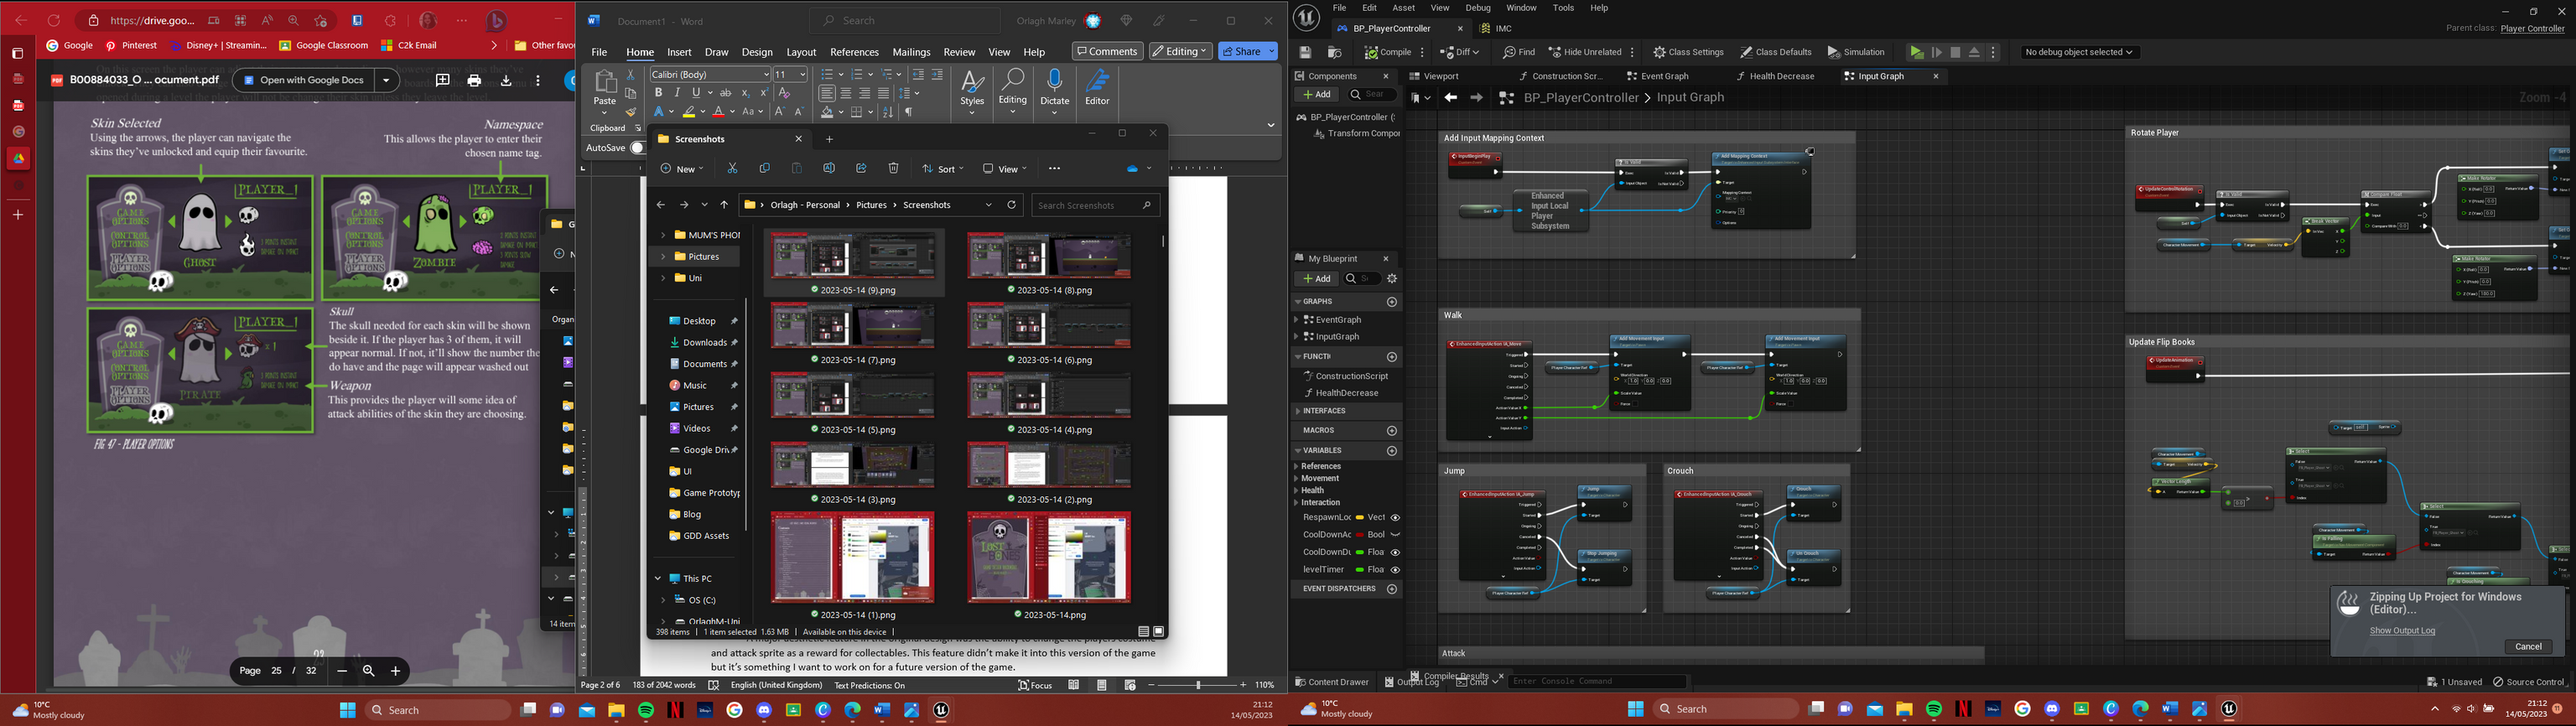Toggle AutoSave switch in Word

(x=637, y=148)
